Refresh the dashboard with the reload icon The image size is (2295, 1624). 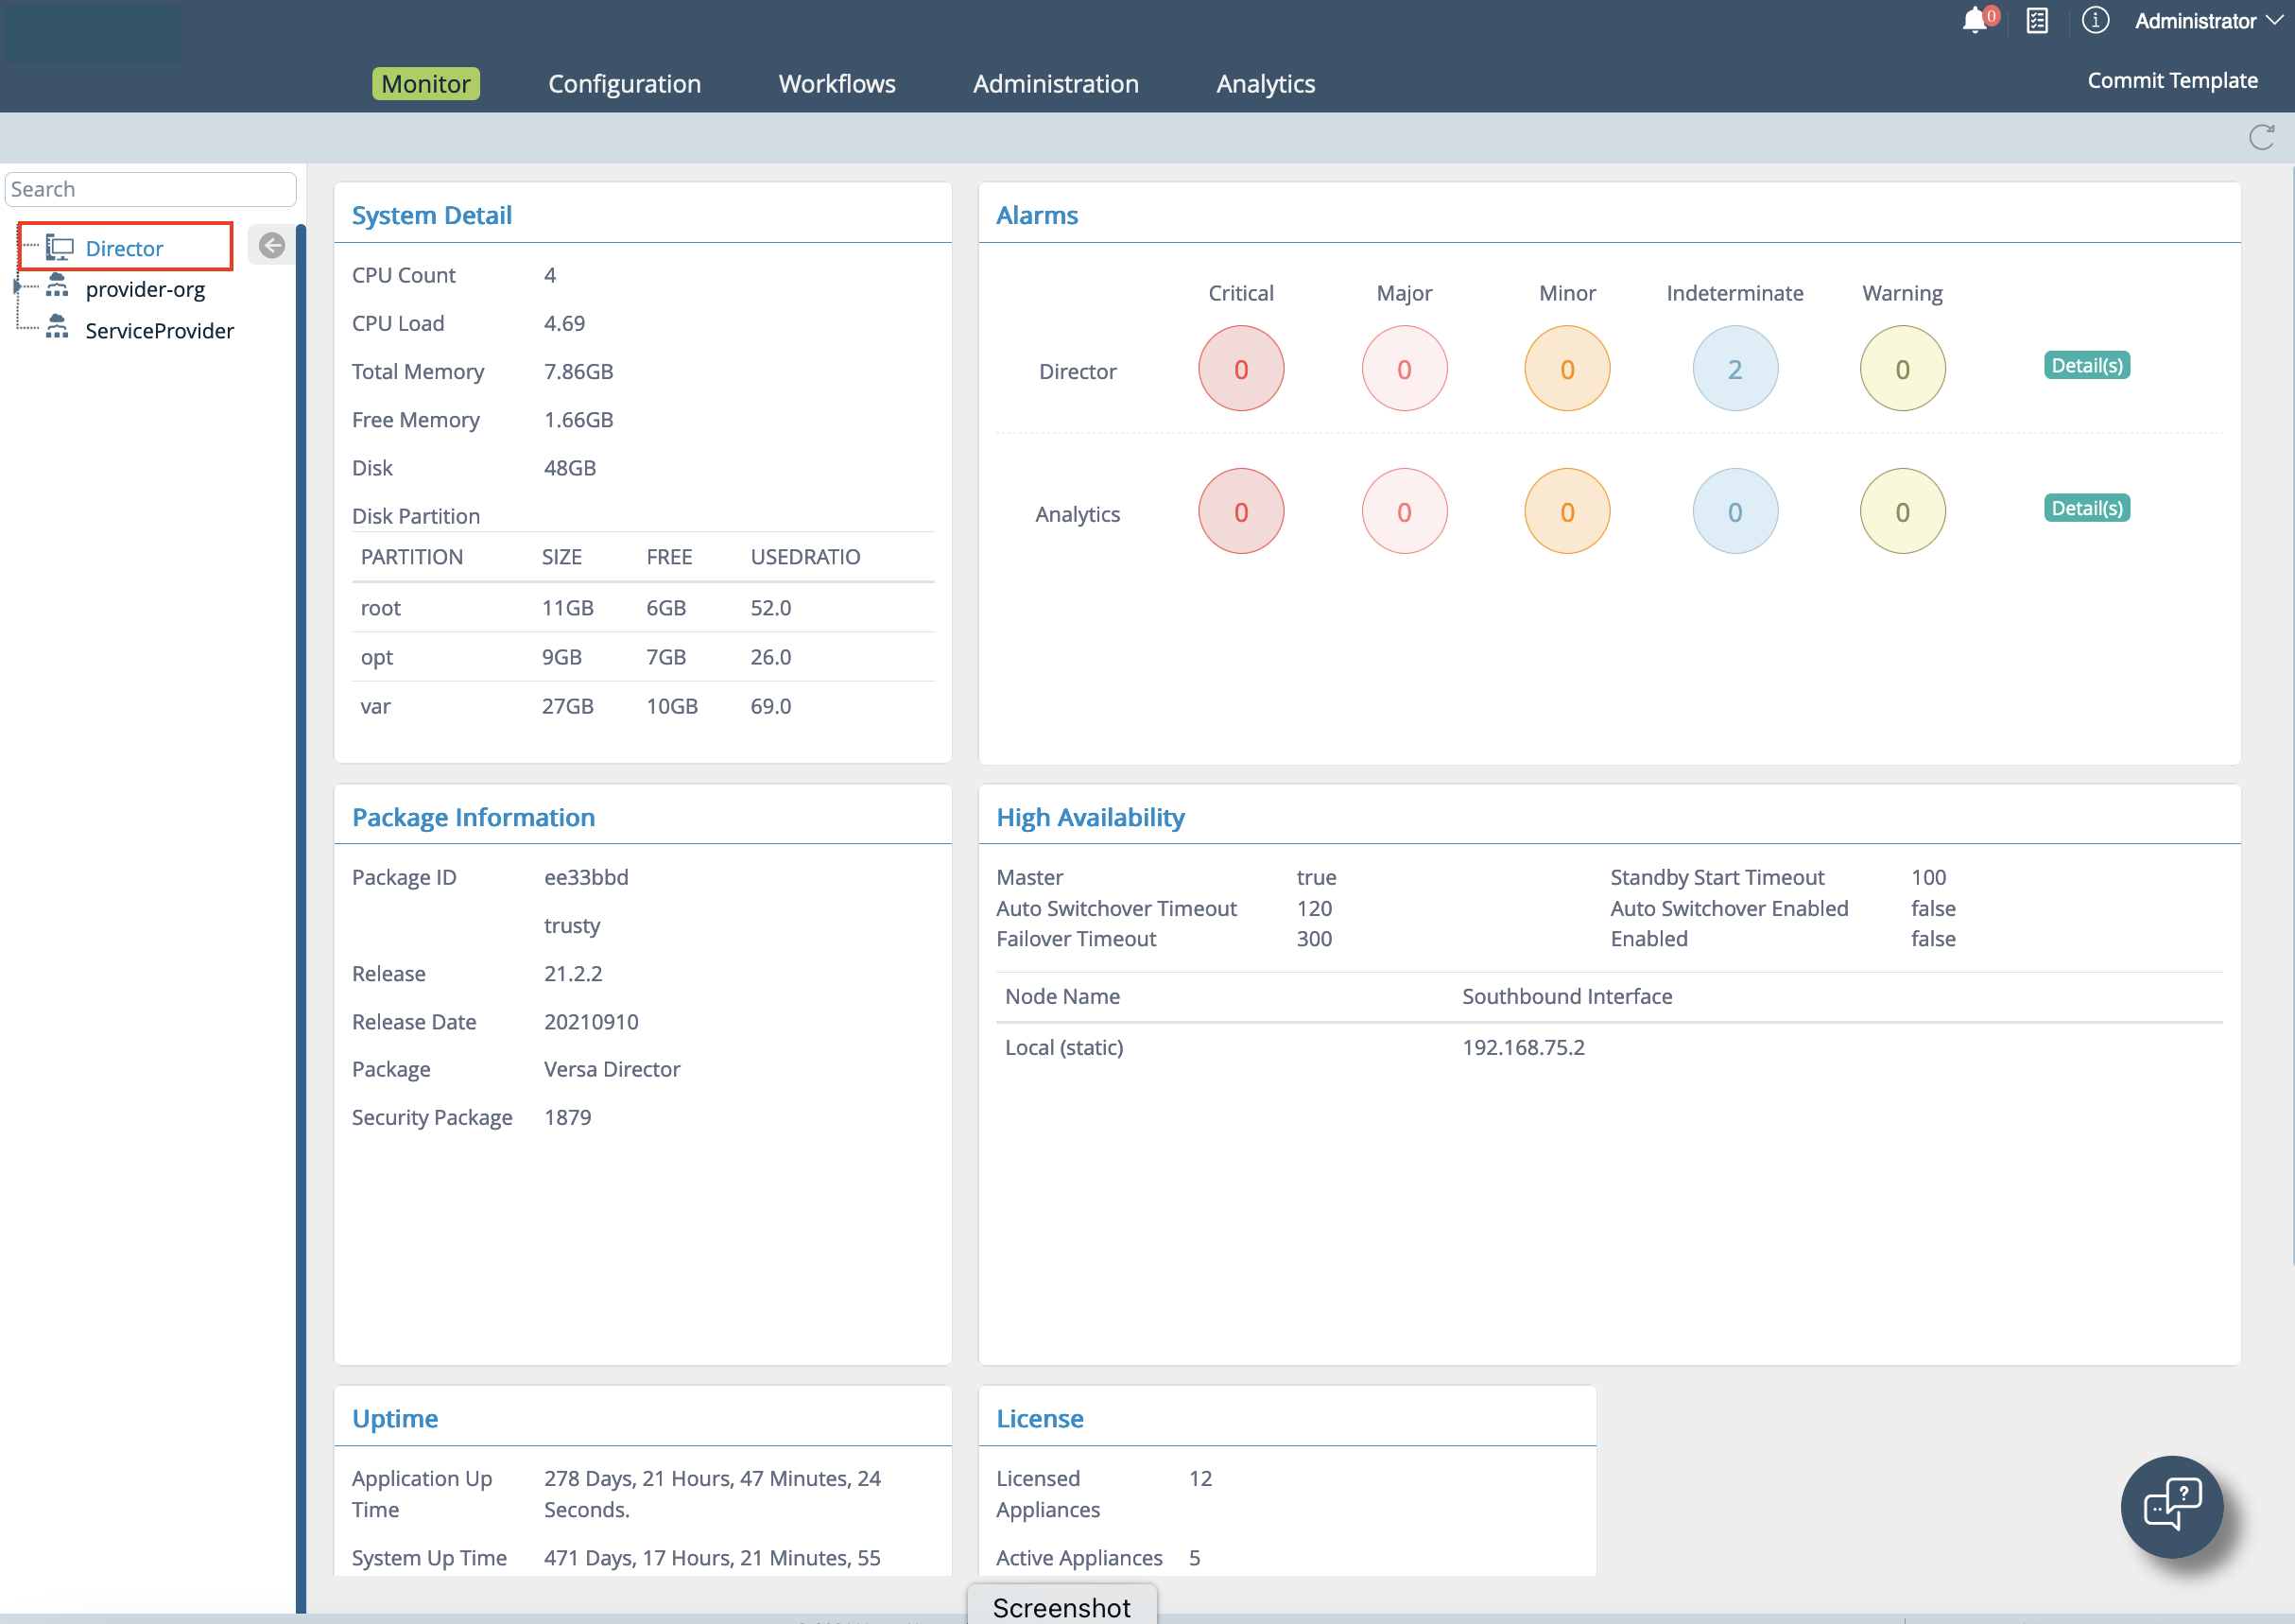click(2262, 138)
